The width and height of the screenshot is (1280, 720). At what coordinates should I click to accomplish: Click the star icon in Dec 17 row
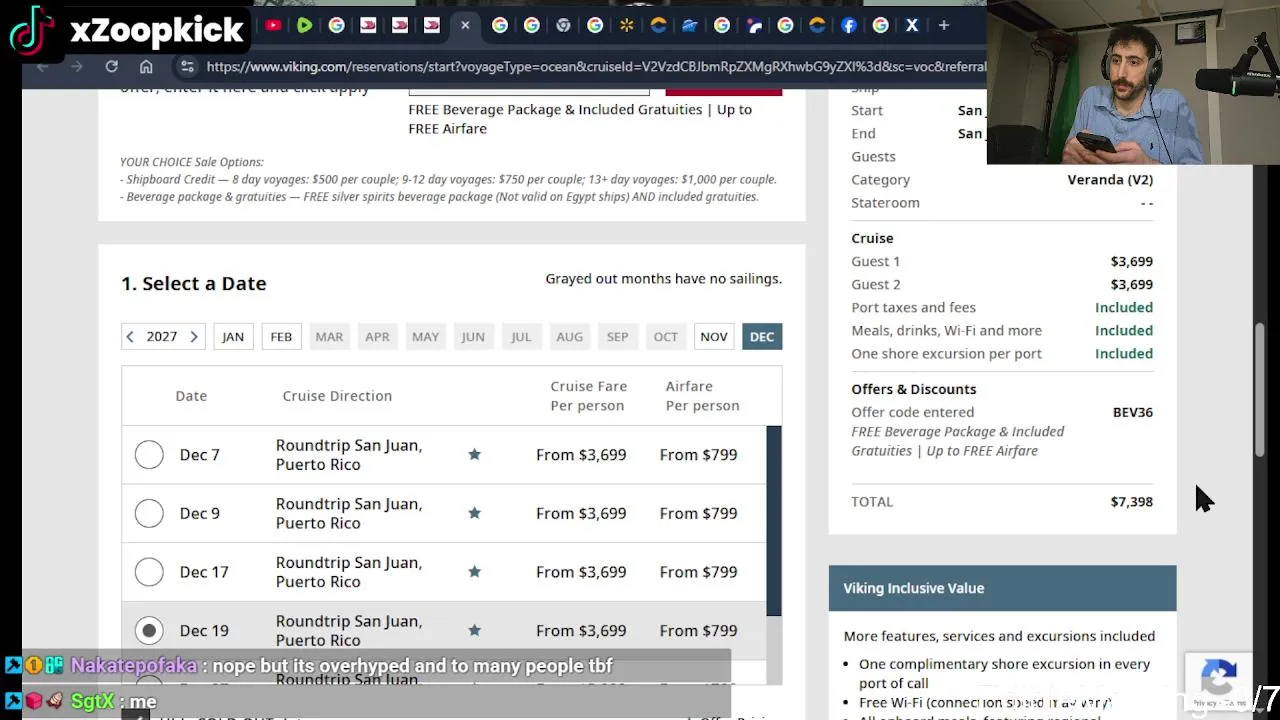pyautogui.click(x=474, y=572)
